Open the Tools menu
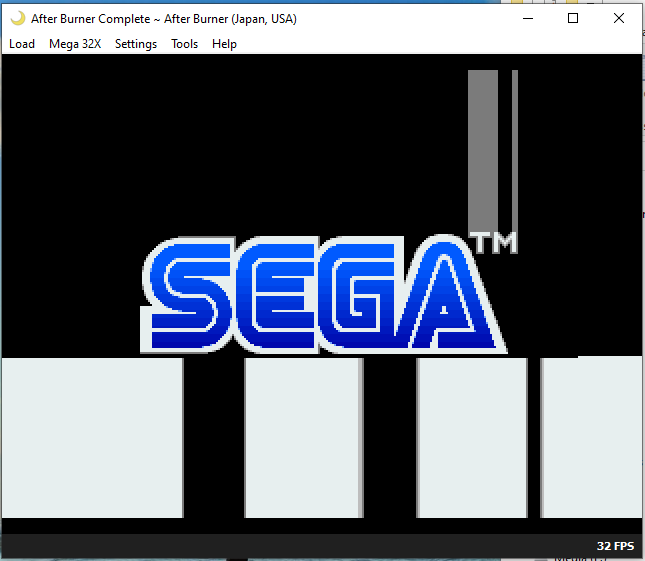The width and height of the screenshot is (645, 561). tap(184, 44)
